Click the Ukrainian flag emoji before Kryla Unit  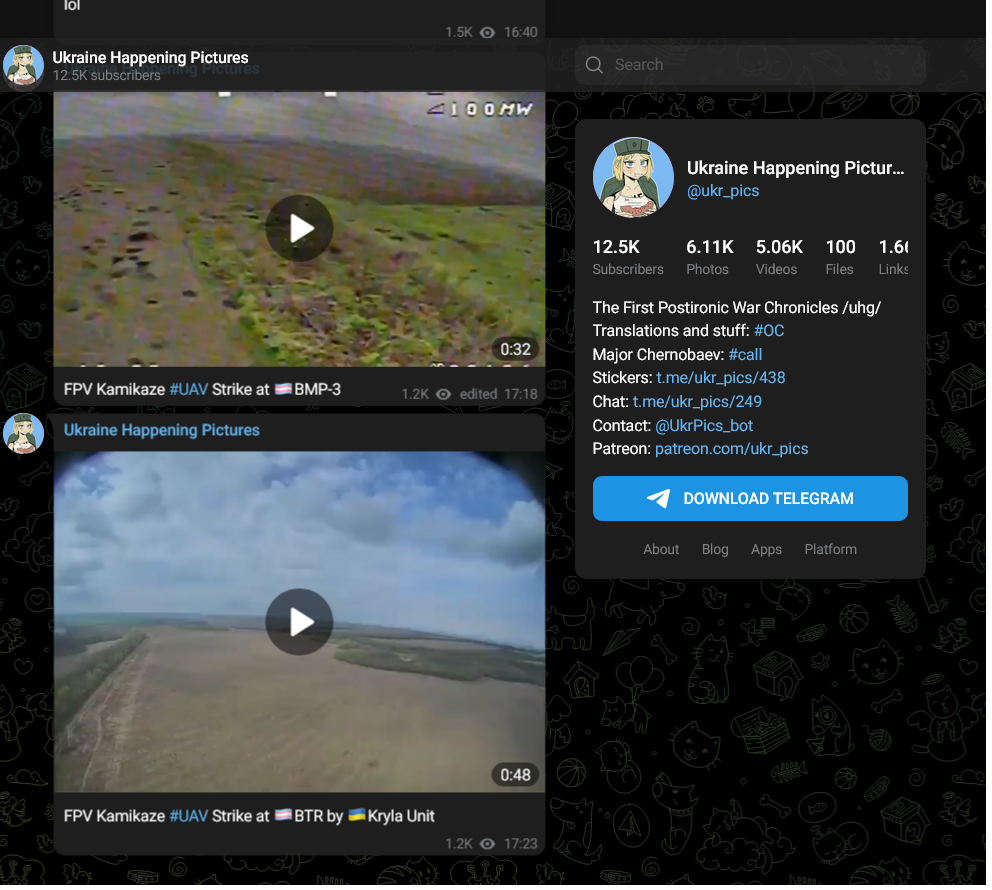pyautogui.click(x=357, y=815)
